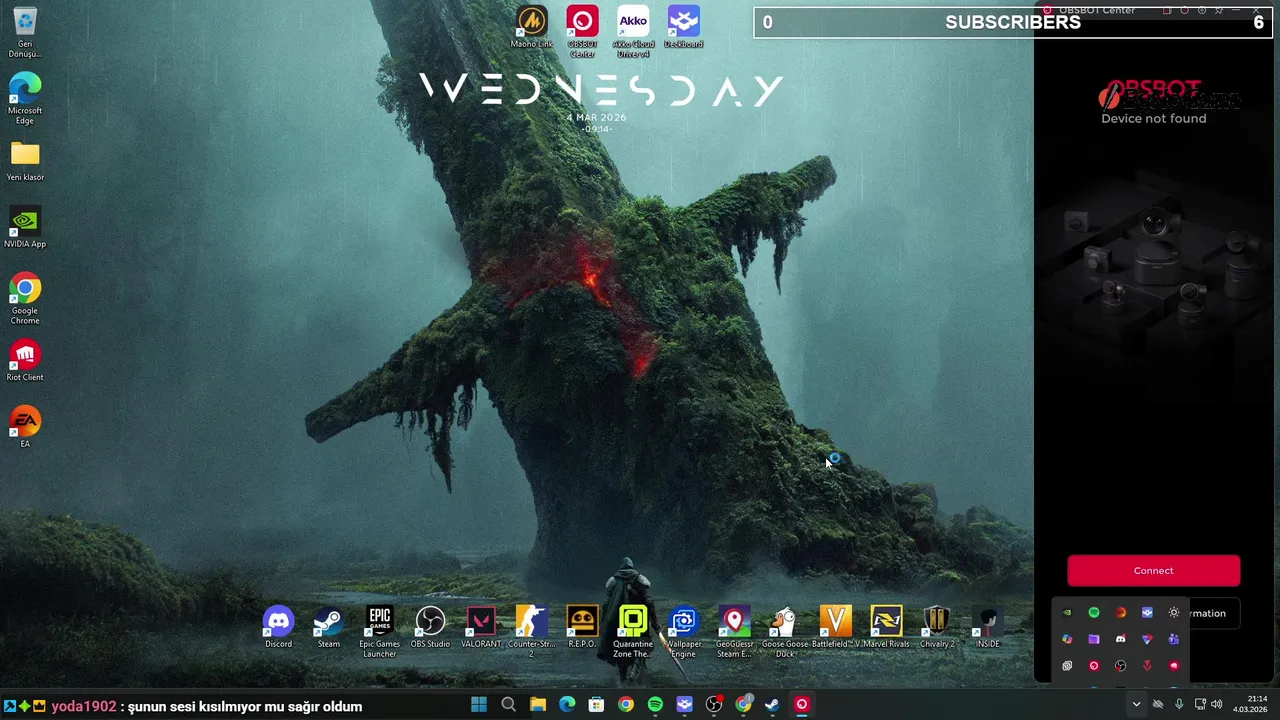Open Akko Cloud Driver desktop shortcut
This screenshot has width=1280, height=720.
(633, 31)
